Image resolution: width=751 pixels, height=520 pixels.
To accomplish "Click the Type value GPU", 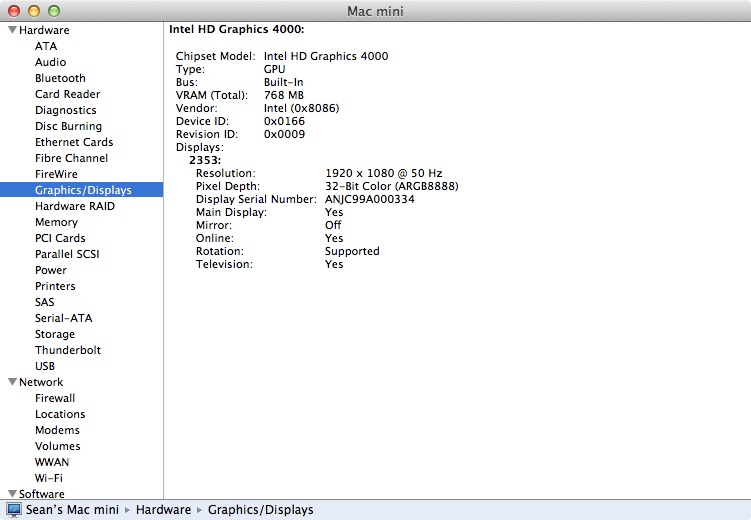I will (x=274, y=69).
